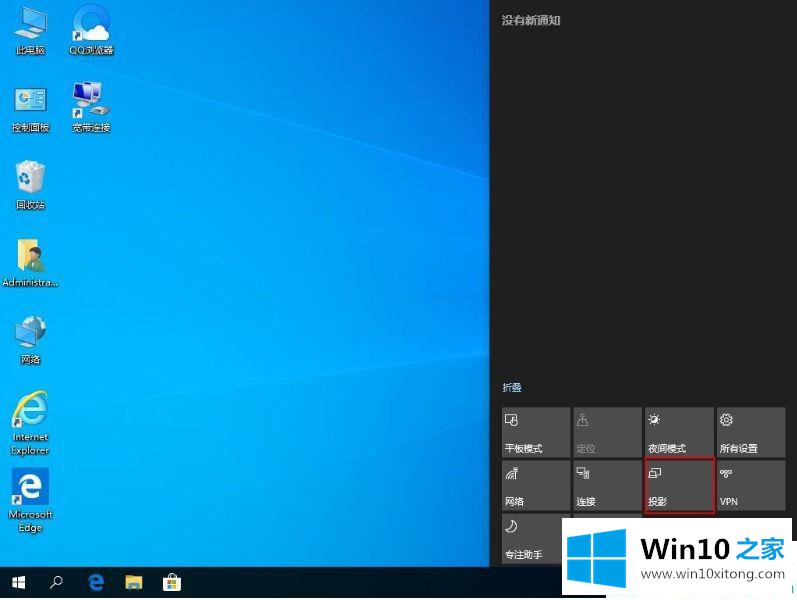The height and width of the screenshot is (600, 797).
Task: Toggle 专注助手 focus assist tile
Action: pyautogui.click(x=532, y=538)
